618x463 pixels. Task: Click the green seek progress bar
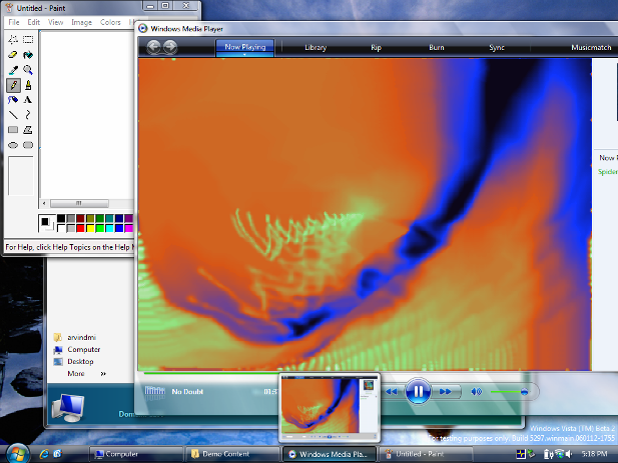[213, 372]
